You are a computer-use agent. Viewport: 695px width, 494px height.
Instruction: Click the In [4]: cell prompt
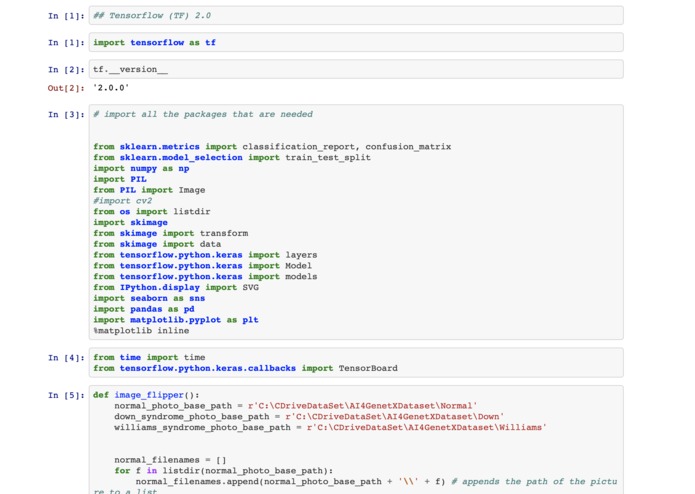click(66, 358)
